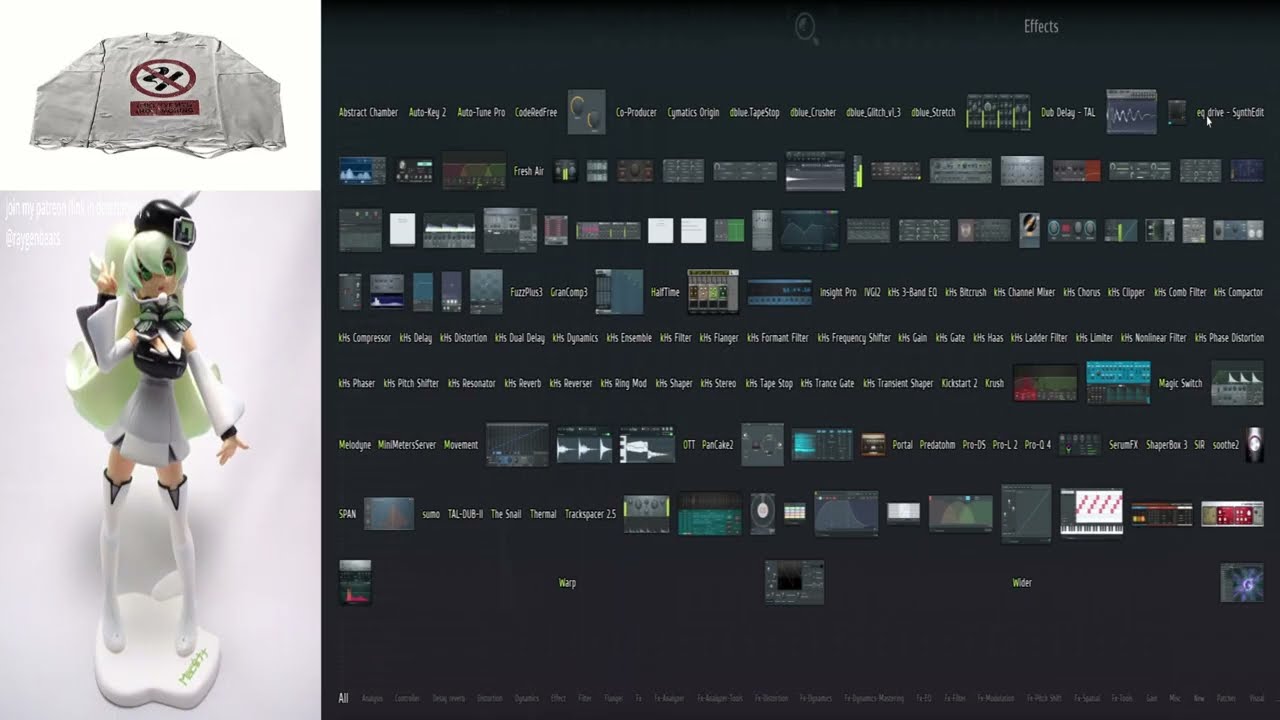Open the red spectrum thumbnail right of Krush
Screen dimensions: 1280x720
click(x=1045, y=383)
